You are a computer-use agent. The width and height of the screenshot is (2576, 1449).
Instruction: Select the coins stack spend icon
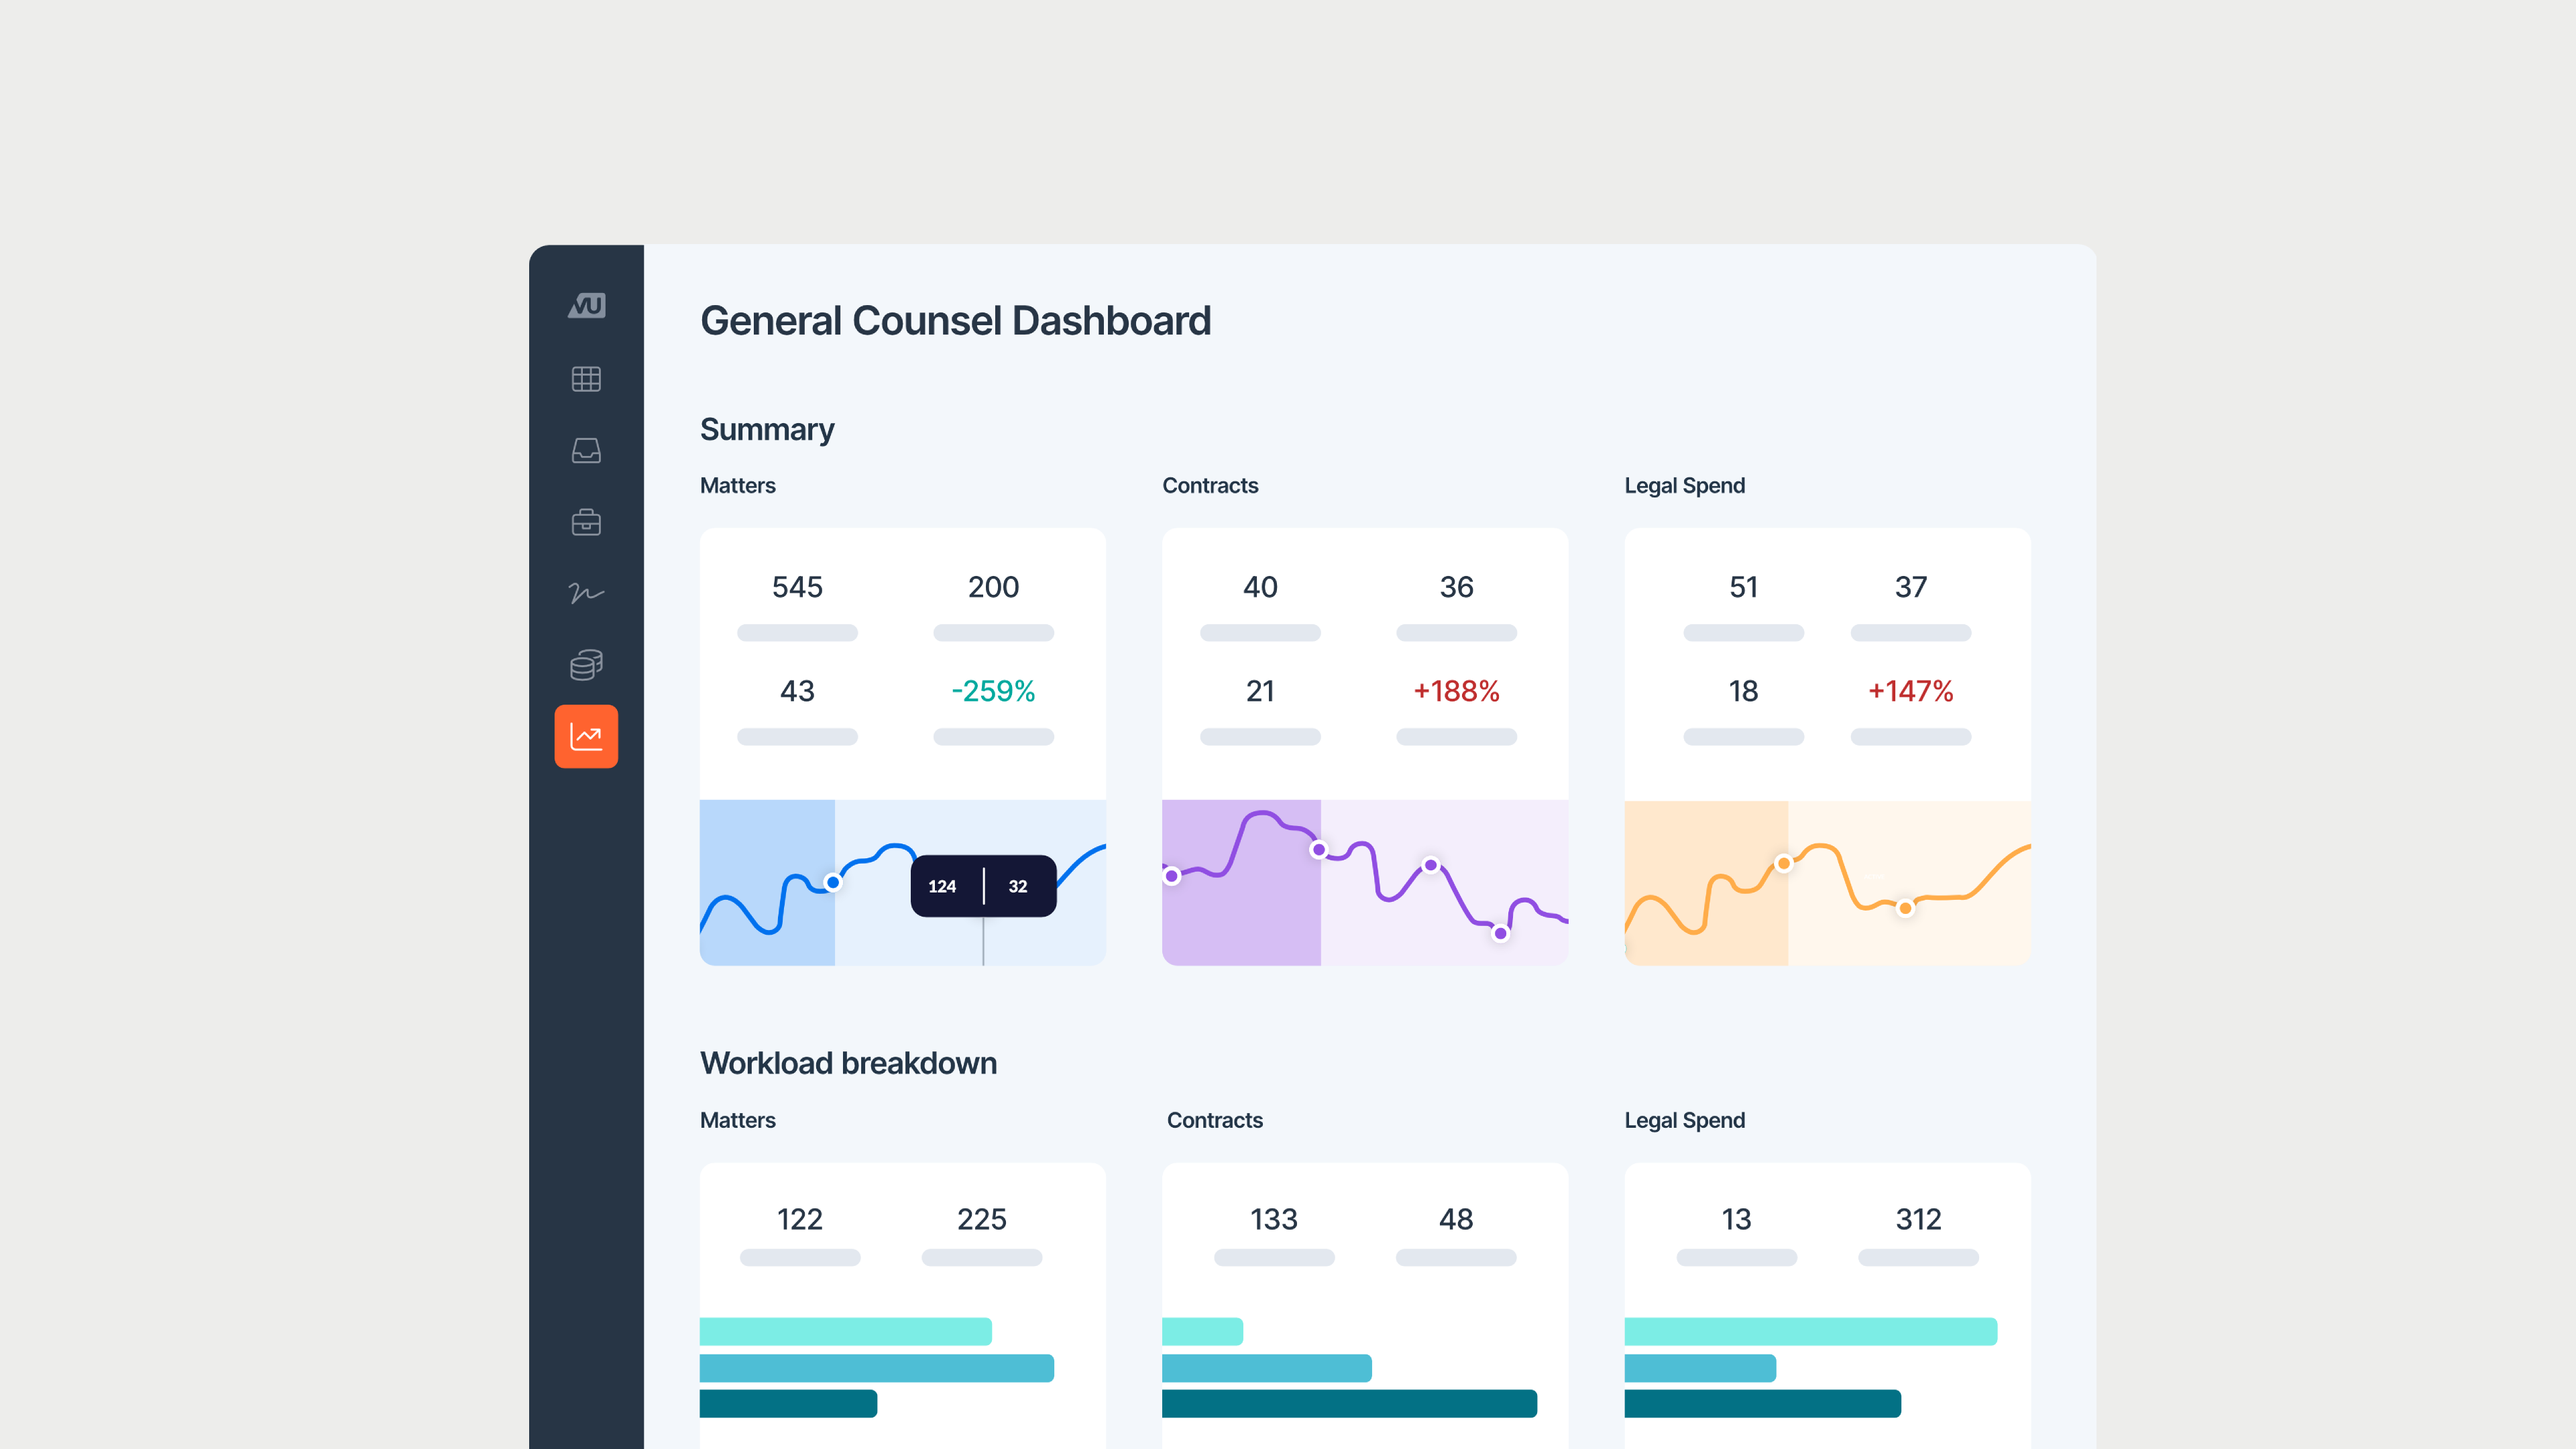pos(586,665)
